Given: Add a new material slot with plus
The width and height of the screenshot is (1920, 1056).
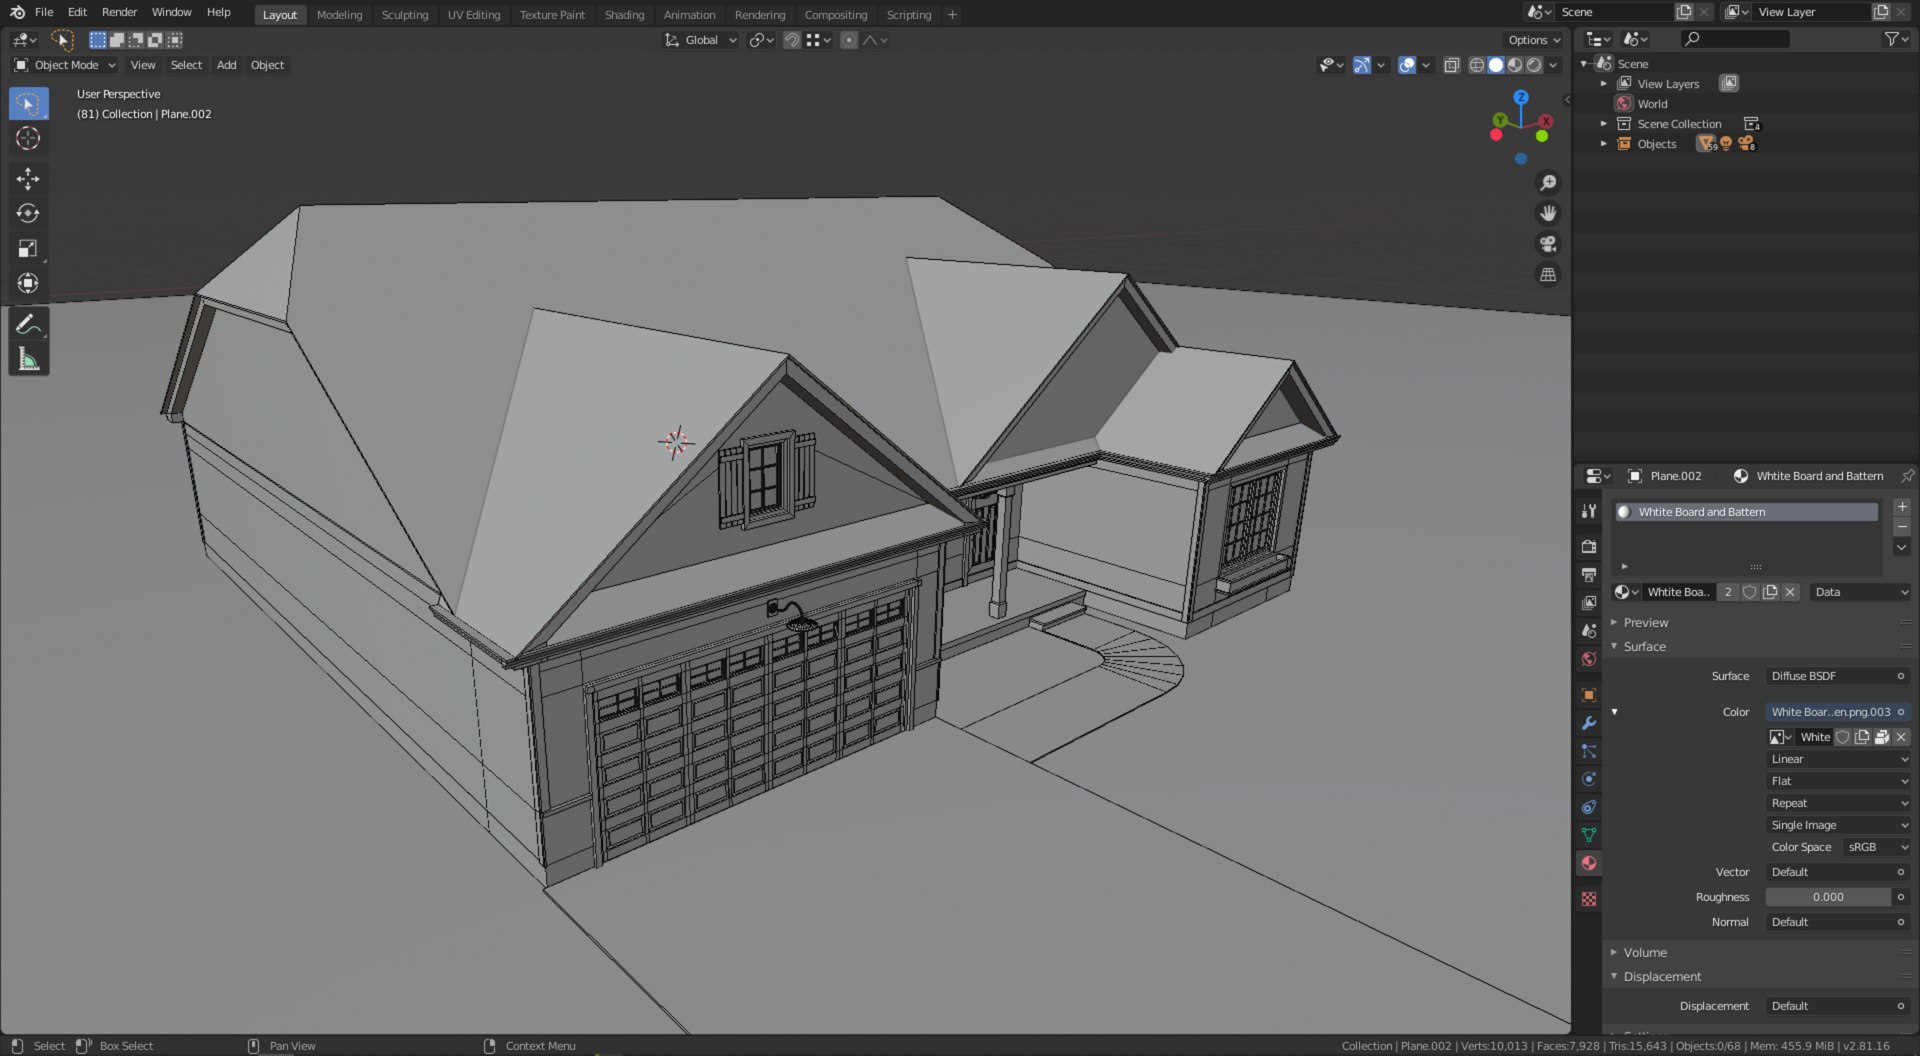Looking at the screenshot, I should pos(1902,507).
